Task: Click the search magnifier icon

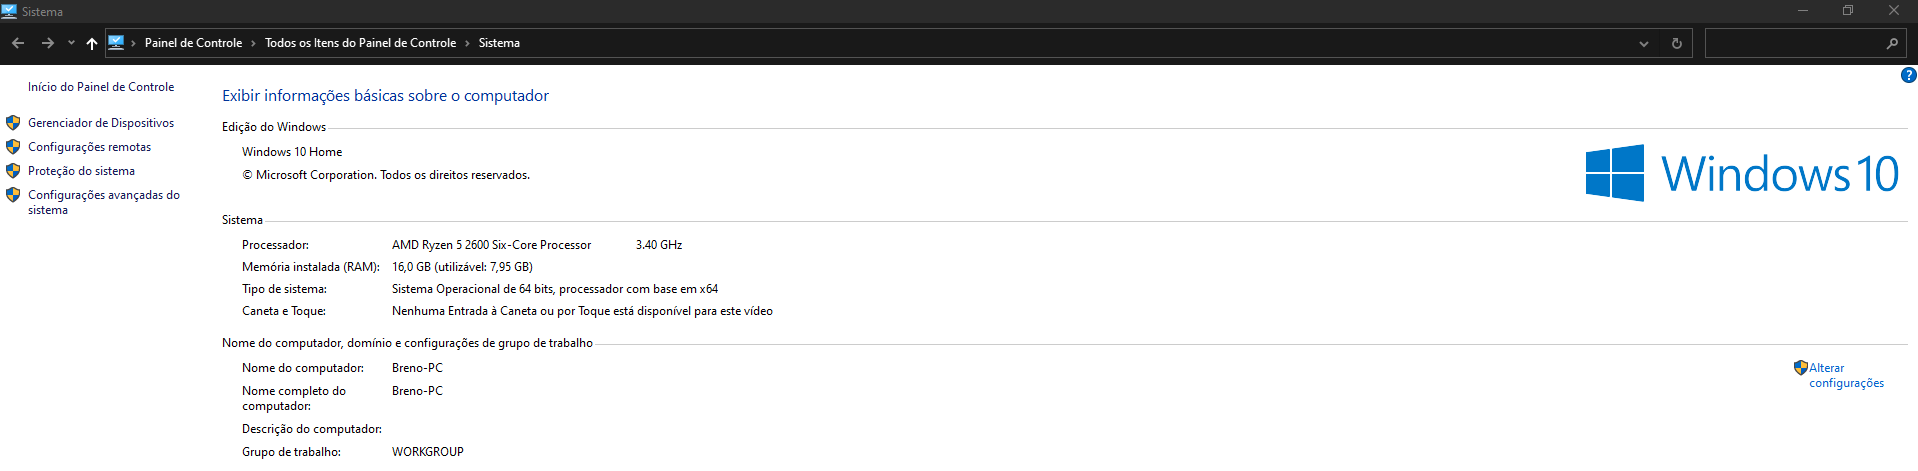Action: coord(1892,43)
